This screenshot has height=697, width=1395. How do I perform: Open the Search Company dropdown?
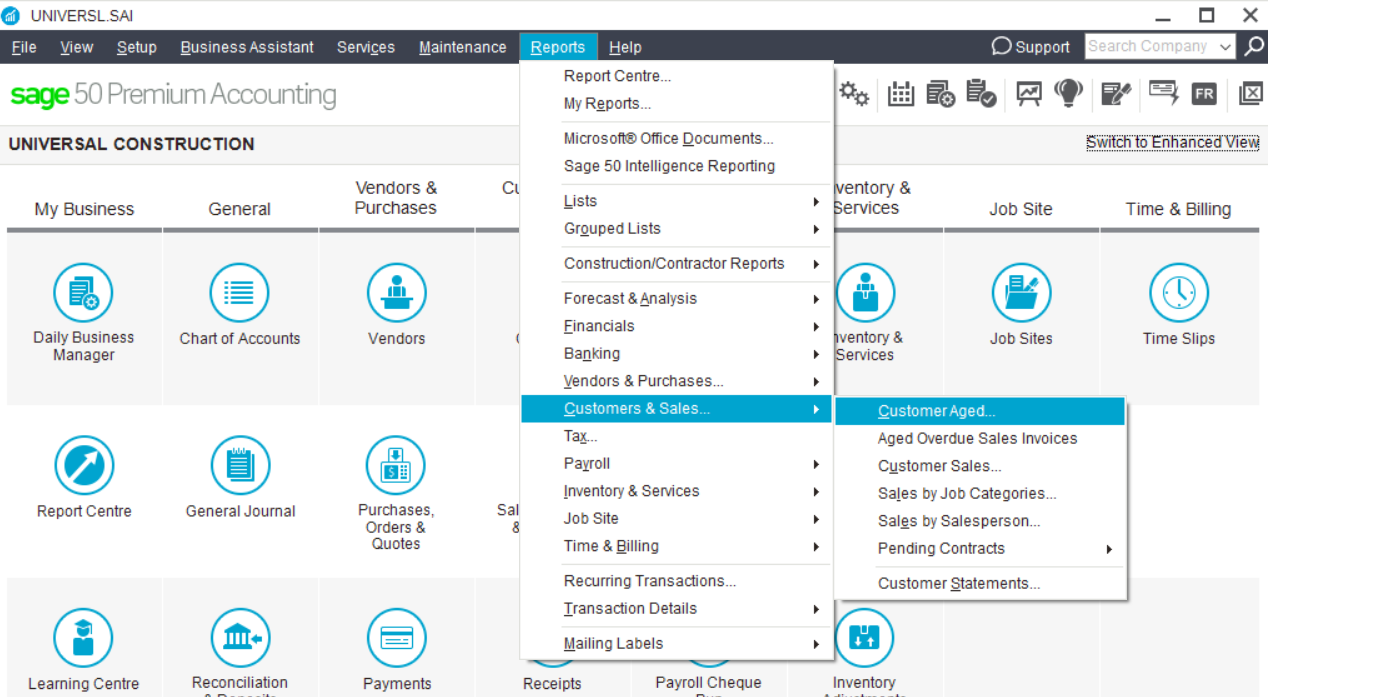(1225, 47)
